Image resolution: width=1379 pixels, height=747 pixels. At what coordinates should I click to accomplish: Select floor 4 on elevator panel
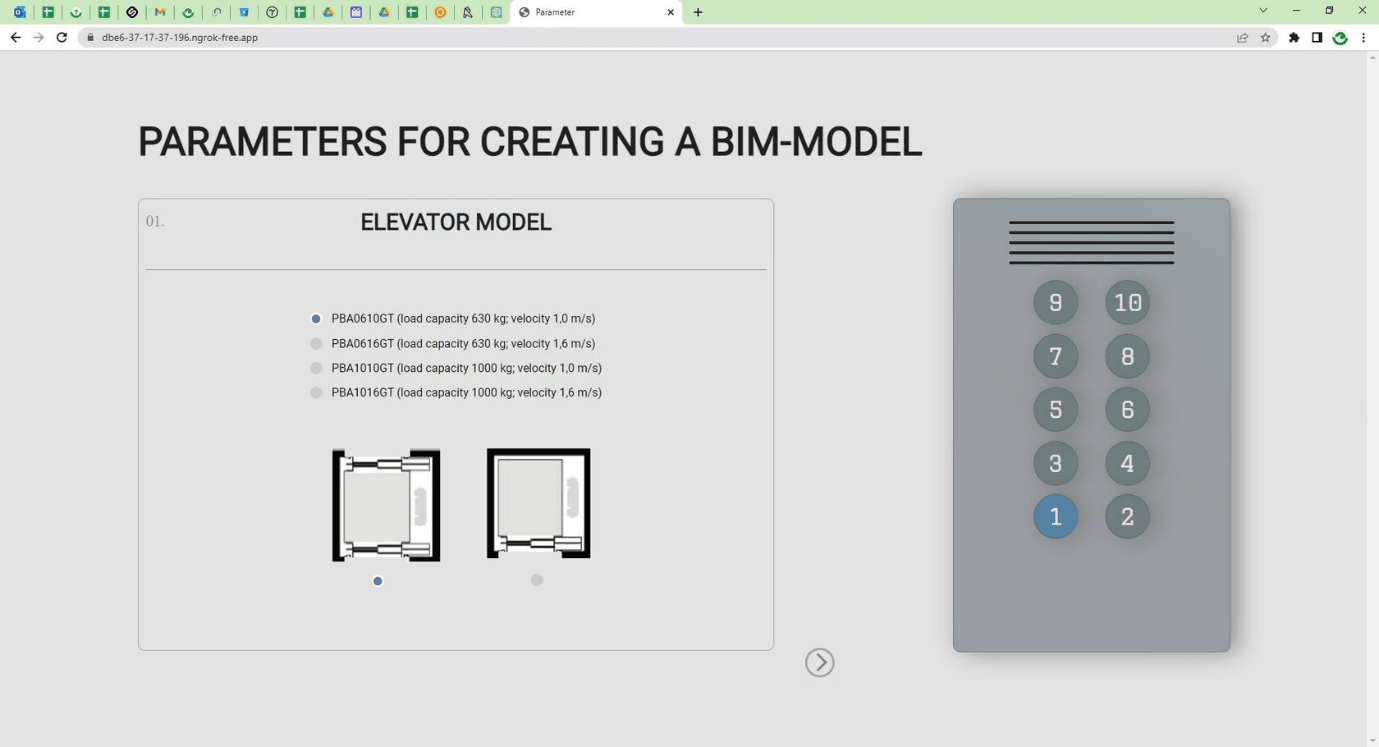tap(1127, 464)
